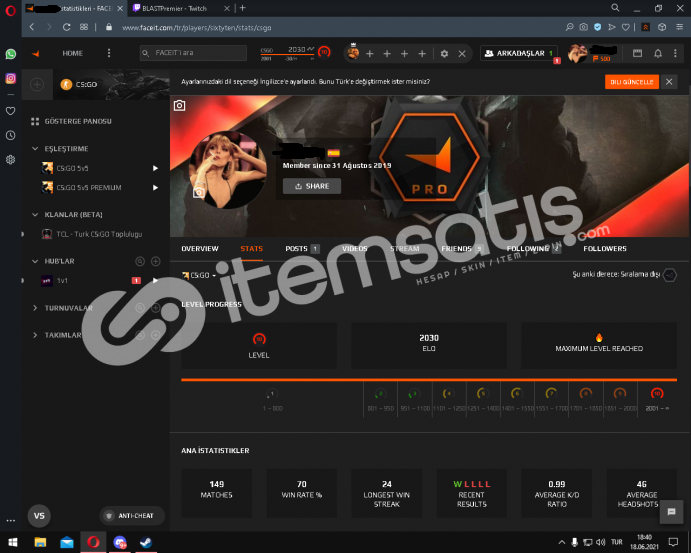691x553 pixels.
Task: Expand CS:GO 5v5 queue arrow
Action: pyautogui.click(x=155, y=168)
